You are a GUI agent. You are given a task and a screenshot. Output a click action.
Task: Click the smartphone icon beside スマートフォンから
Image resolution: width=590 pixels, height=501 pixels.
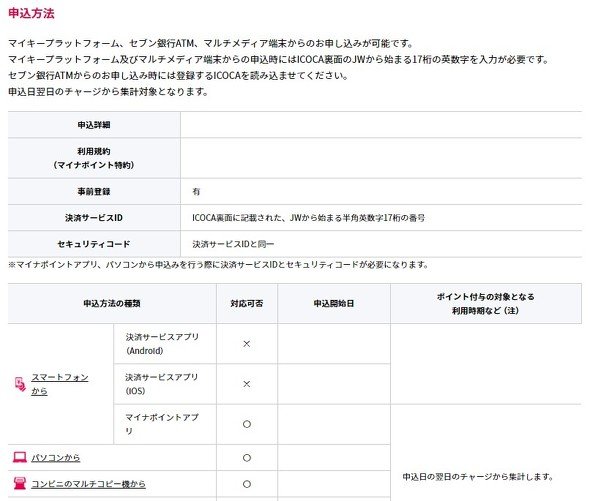pyautogui.click(x=20, y=384)
